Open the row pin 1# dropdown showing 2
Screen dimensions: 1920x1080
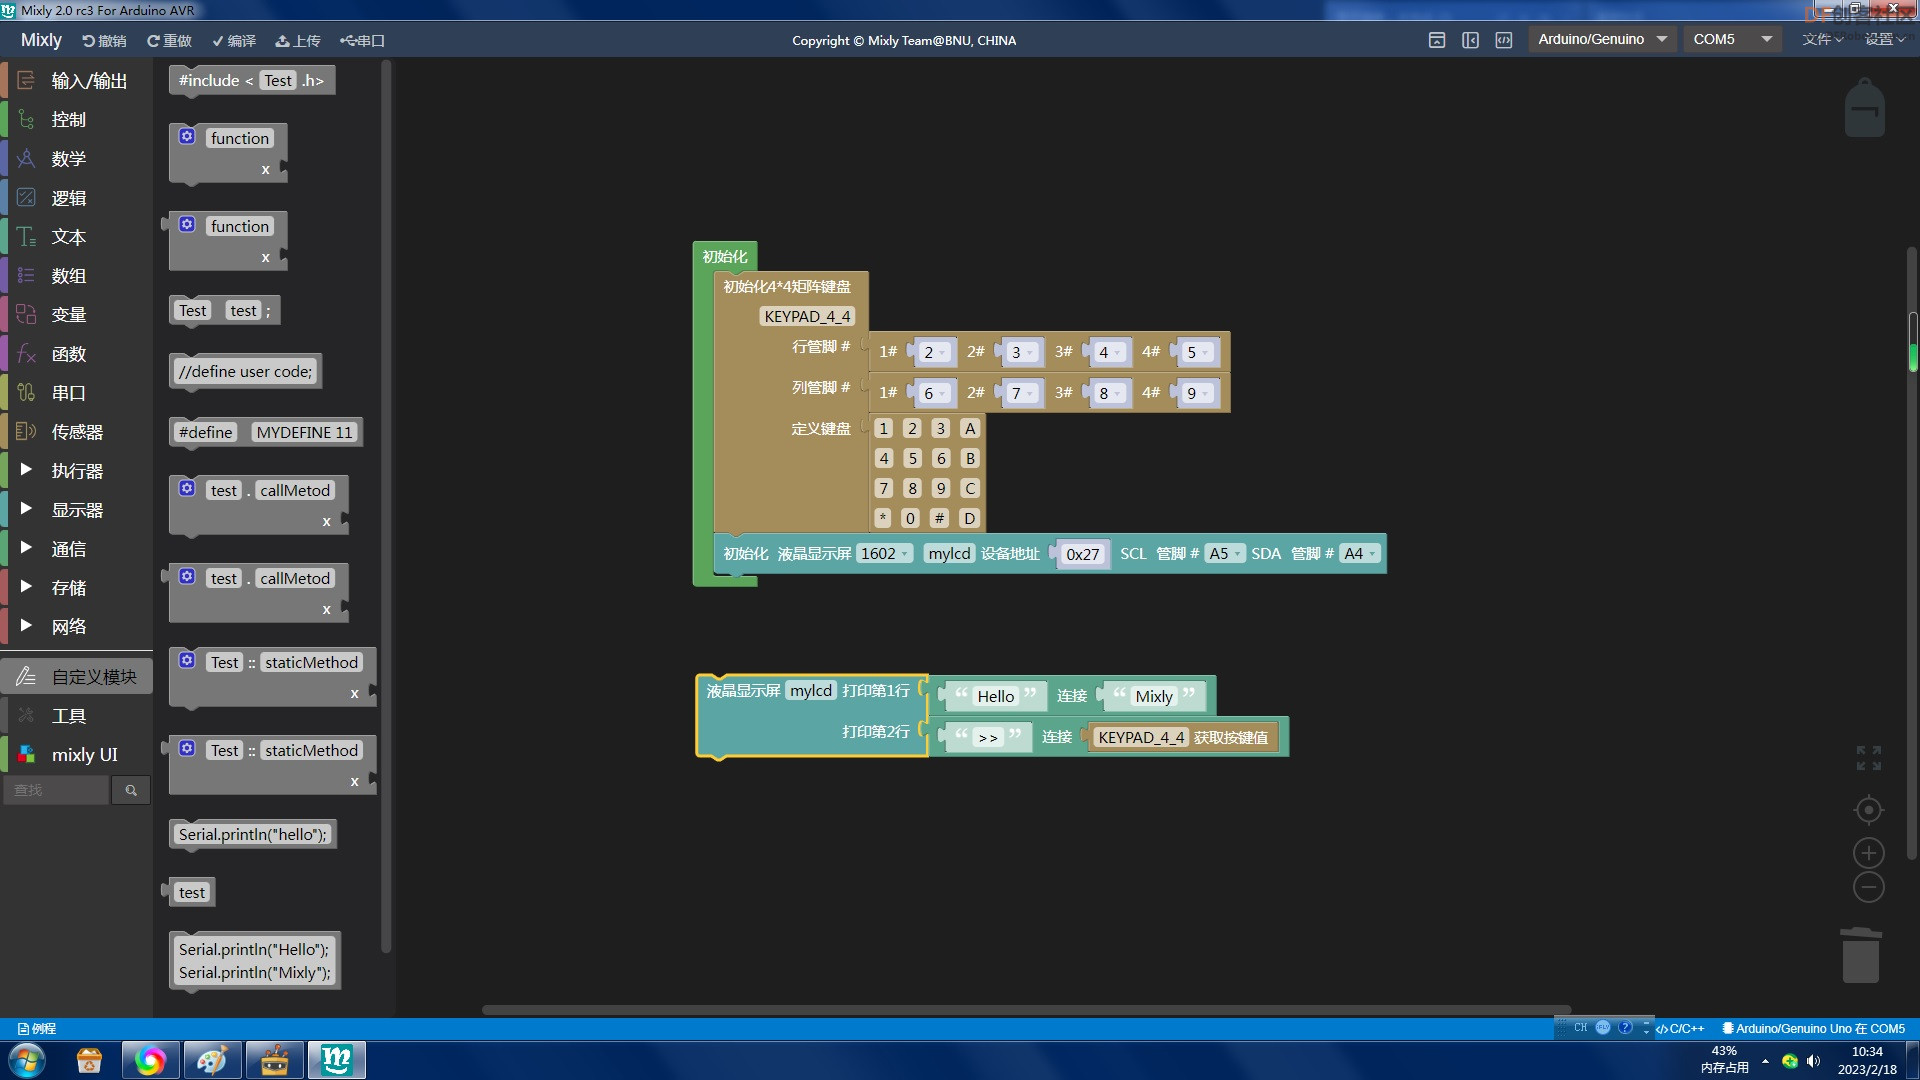[x=934, y=352]
